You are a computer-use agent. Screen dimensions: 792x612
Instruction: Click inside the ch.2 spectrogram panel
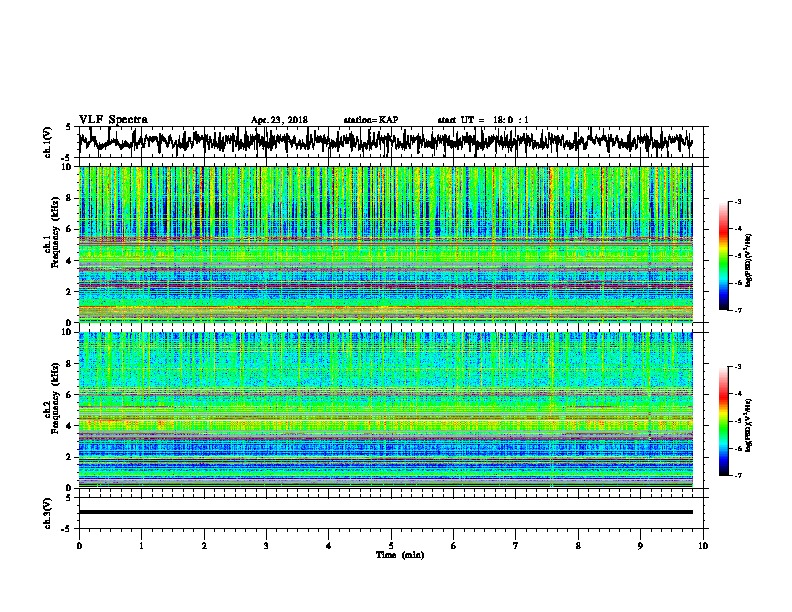[385, 410]
